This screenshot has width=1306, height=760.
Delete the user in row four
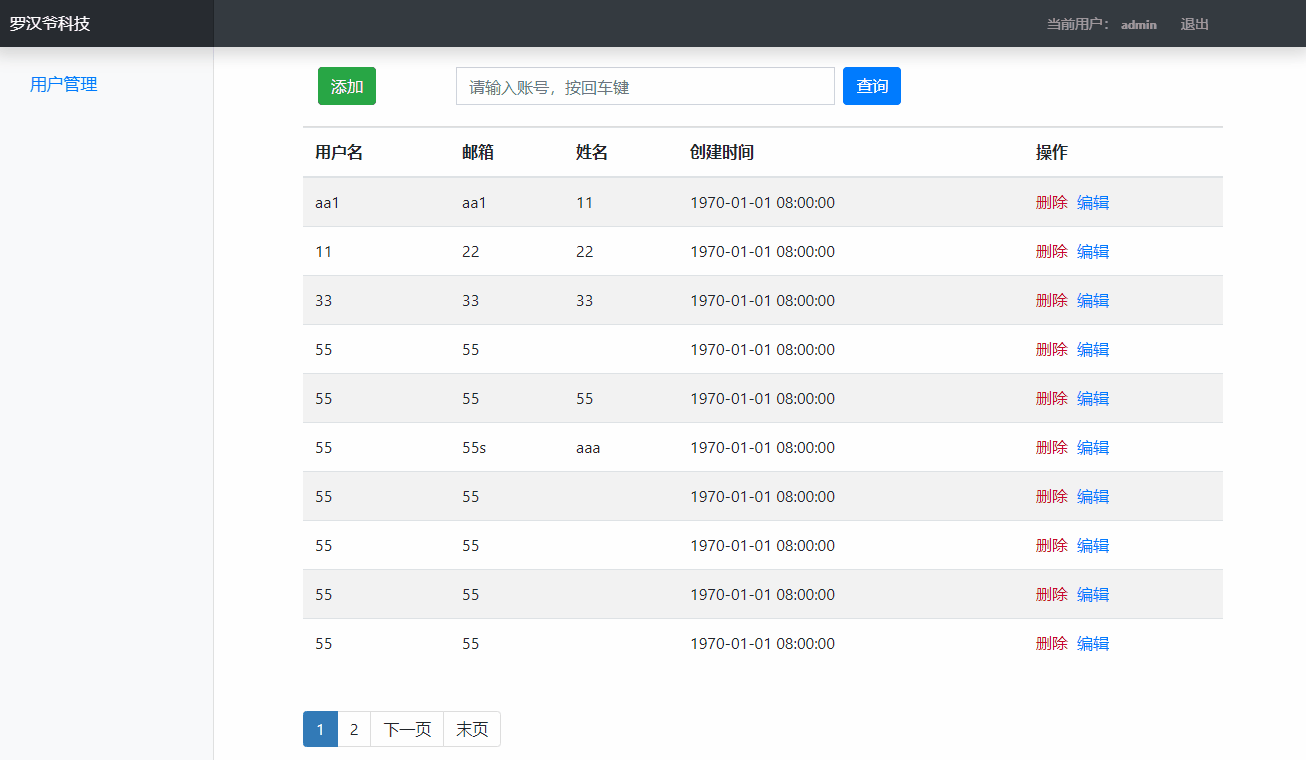point(1052,349)
